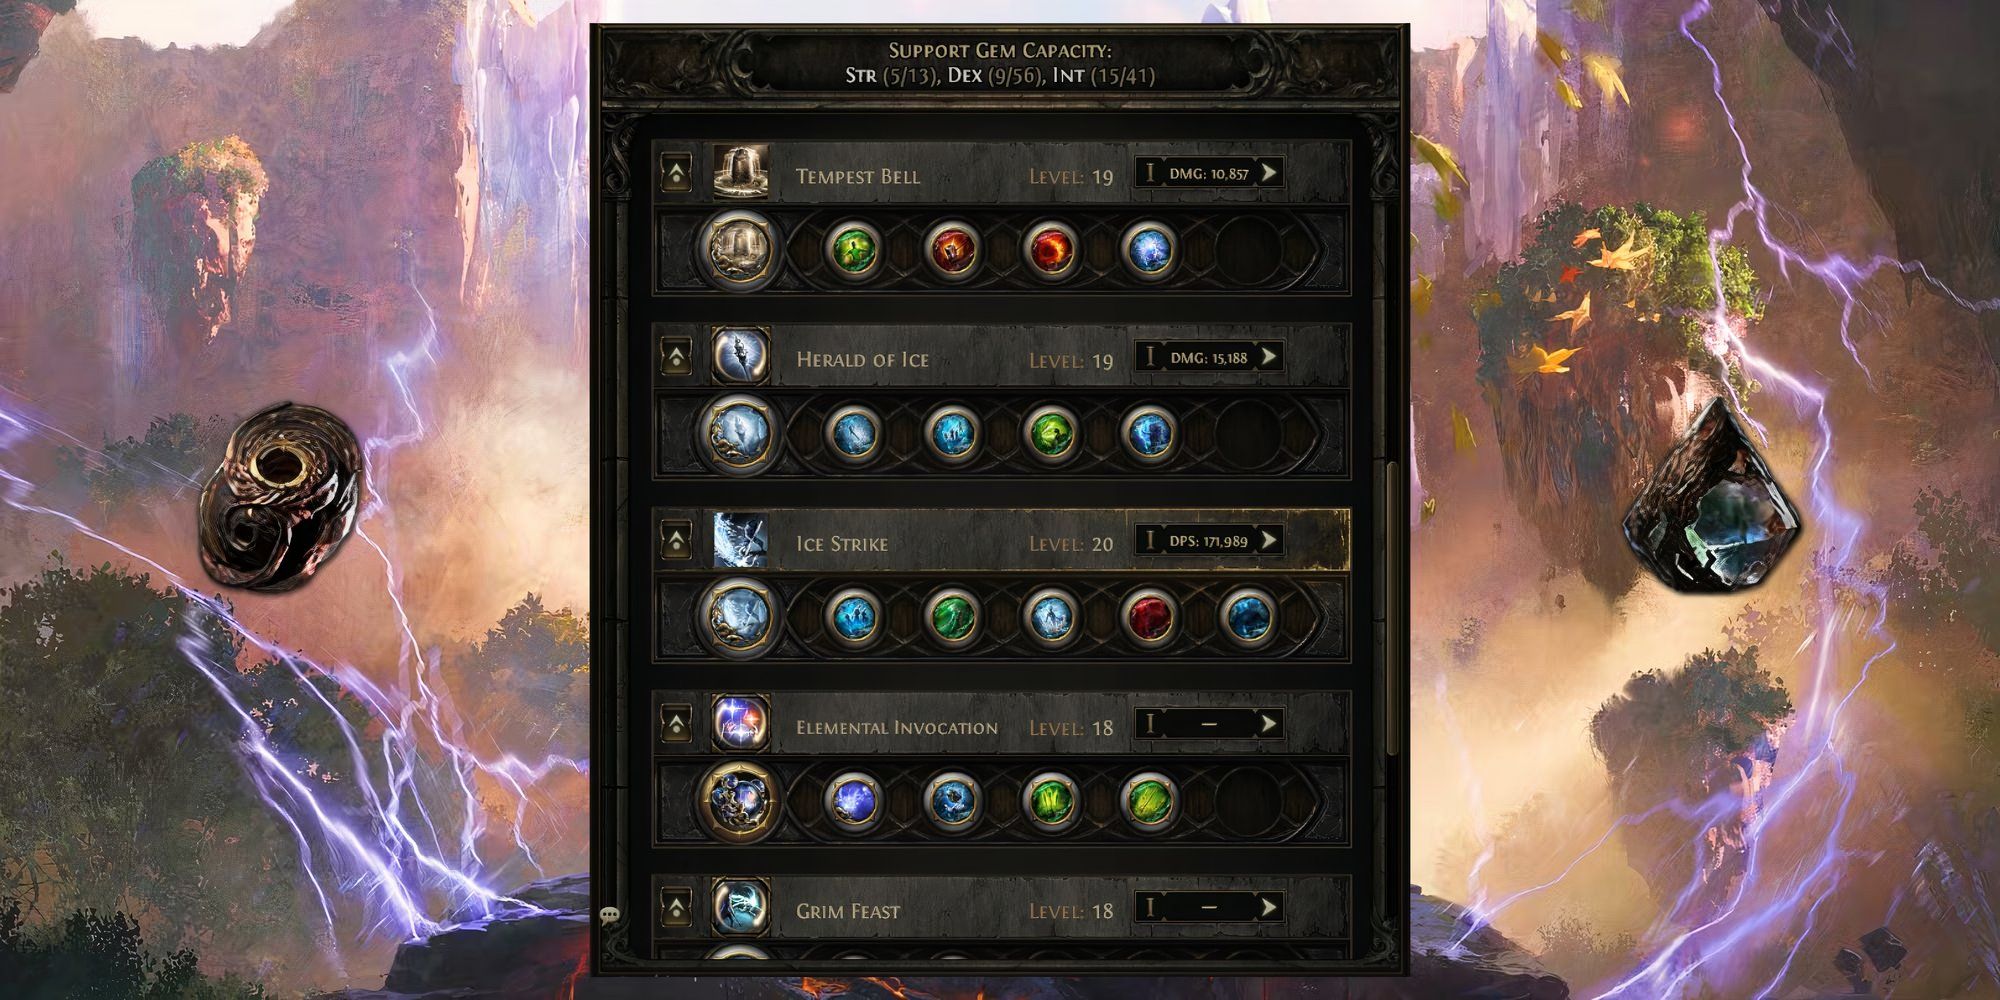Toggle the Grim Feast row collapse arrow
The height and width of the screenshot is (1000, 2000).
[x=677, y=908]
